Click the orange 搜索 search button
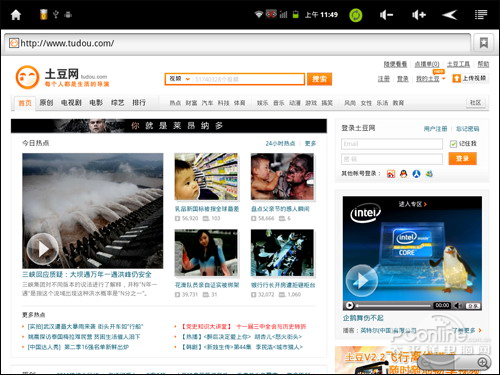The image size is (500, 375). (x=319, y=79)
